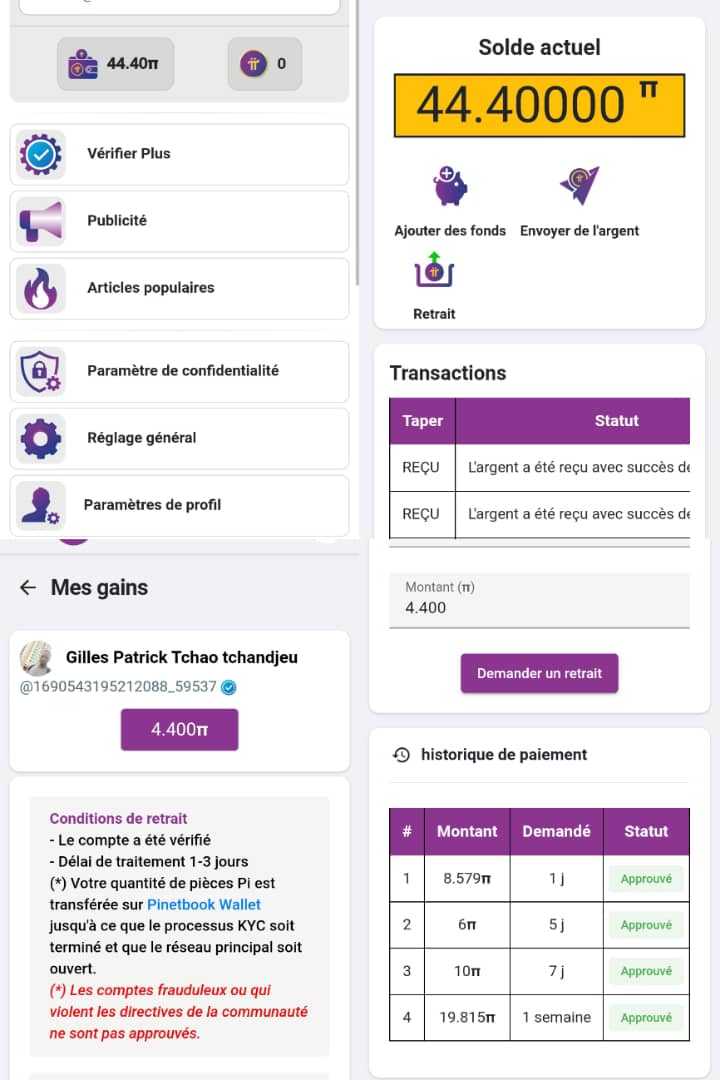Viewport: 720px width, 1080px height.
Task: Tap the historique de paiement clock icon
Action: (402, 755)
